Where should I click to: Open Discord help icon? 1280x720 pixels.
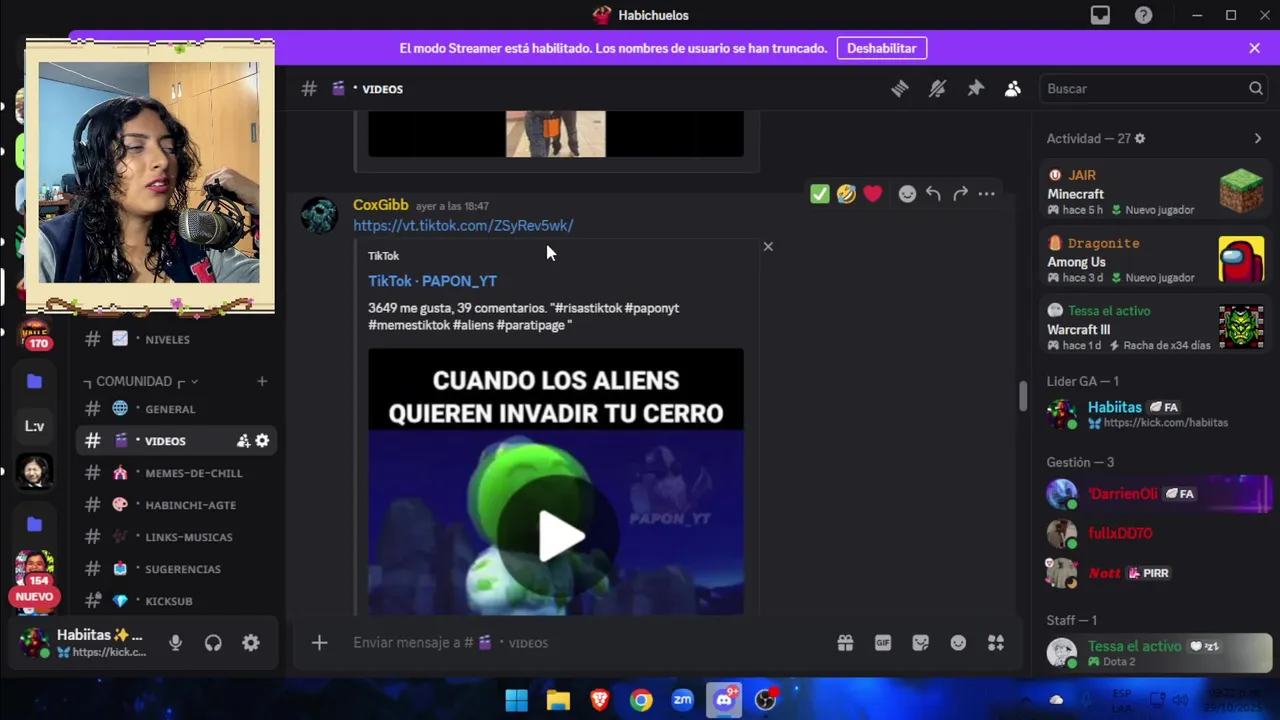(1143, 15)
